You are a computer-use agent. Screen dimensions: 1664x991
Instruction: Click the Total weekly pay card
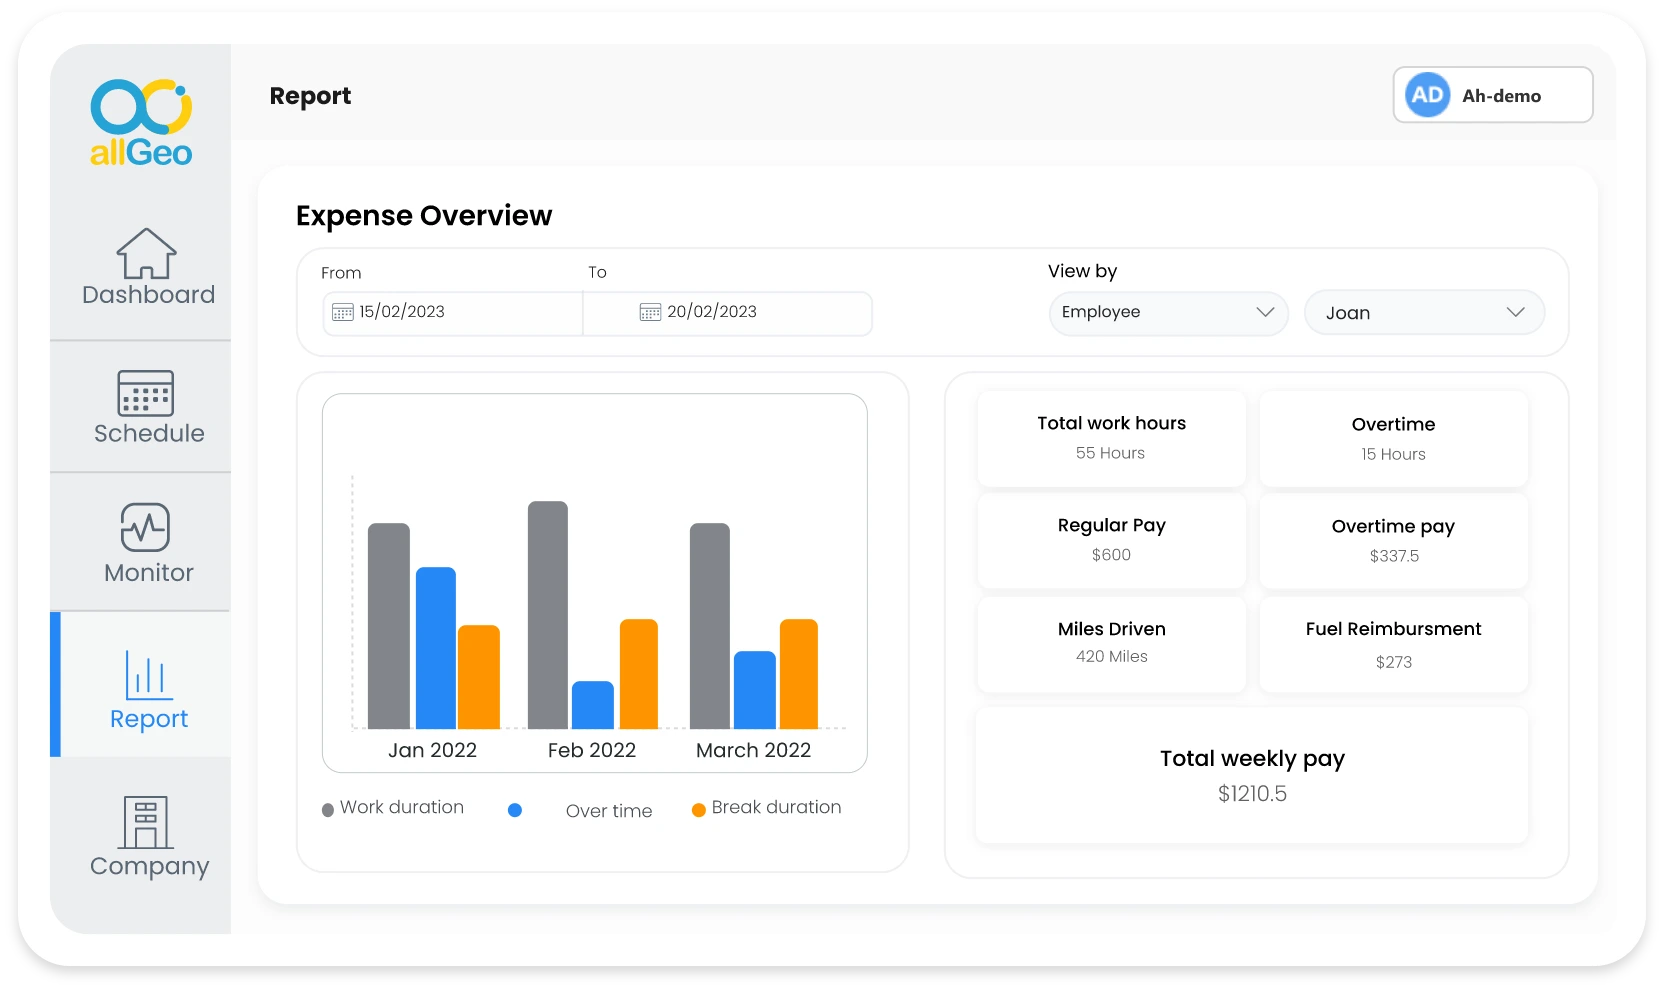tap(1251, 776)
